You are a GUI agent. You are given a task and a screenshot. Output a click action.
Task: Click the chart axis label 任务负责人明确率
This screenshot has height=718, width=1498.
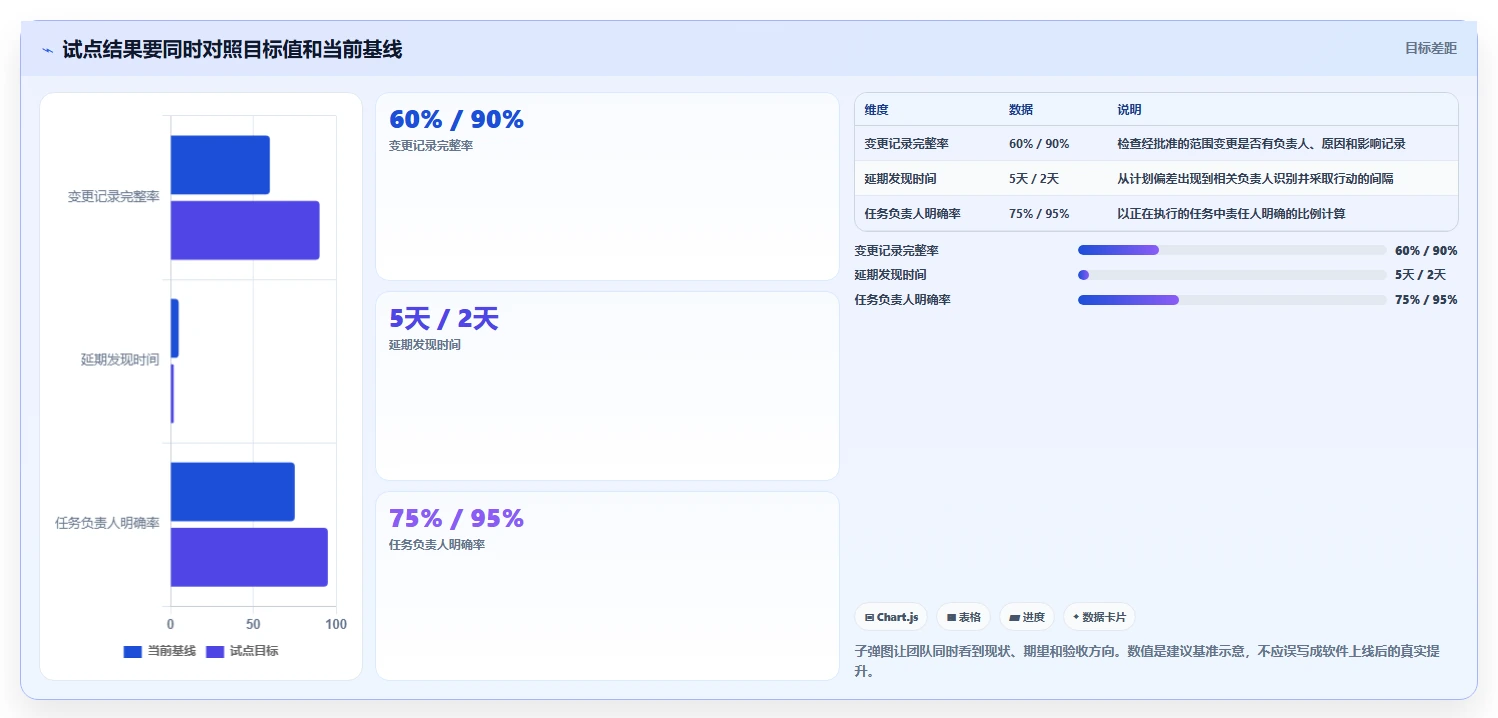pyautogui.click(x=107, y=523)
